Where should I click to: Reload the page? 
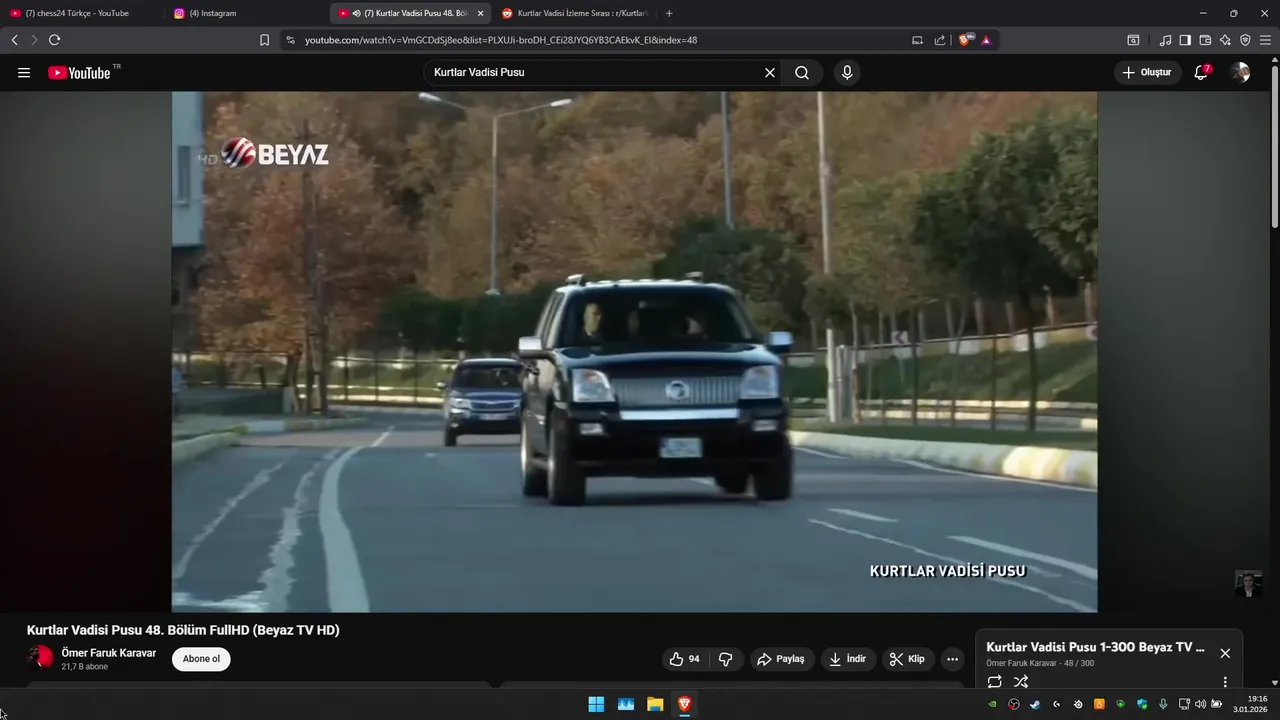click(54, 40)
